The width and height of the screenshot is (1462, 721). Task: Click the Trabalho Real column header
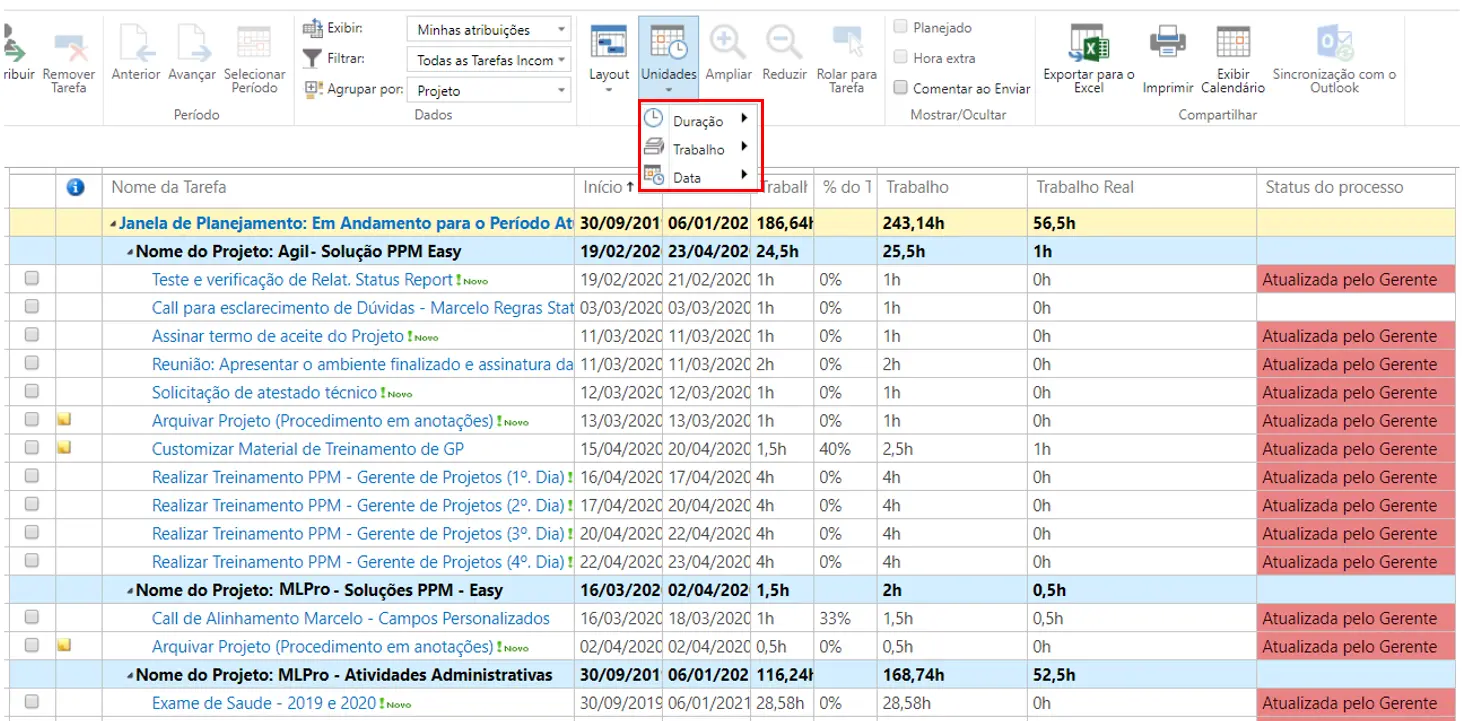(1085, 187)
